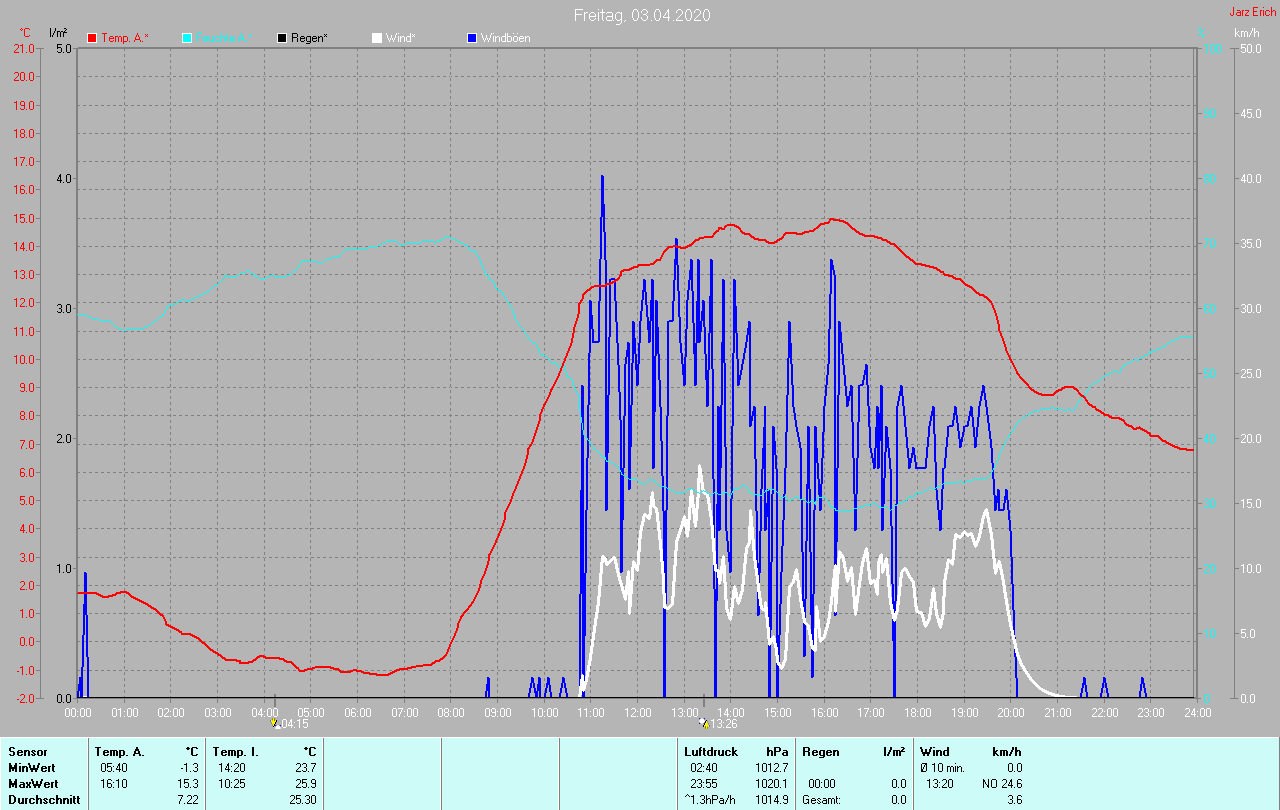Click the sunrise marker icon at 04:15
This screenshot has height=810, width=1280.
276,723
